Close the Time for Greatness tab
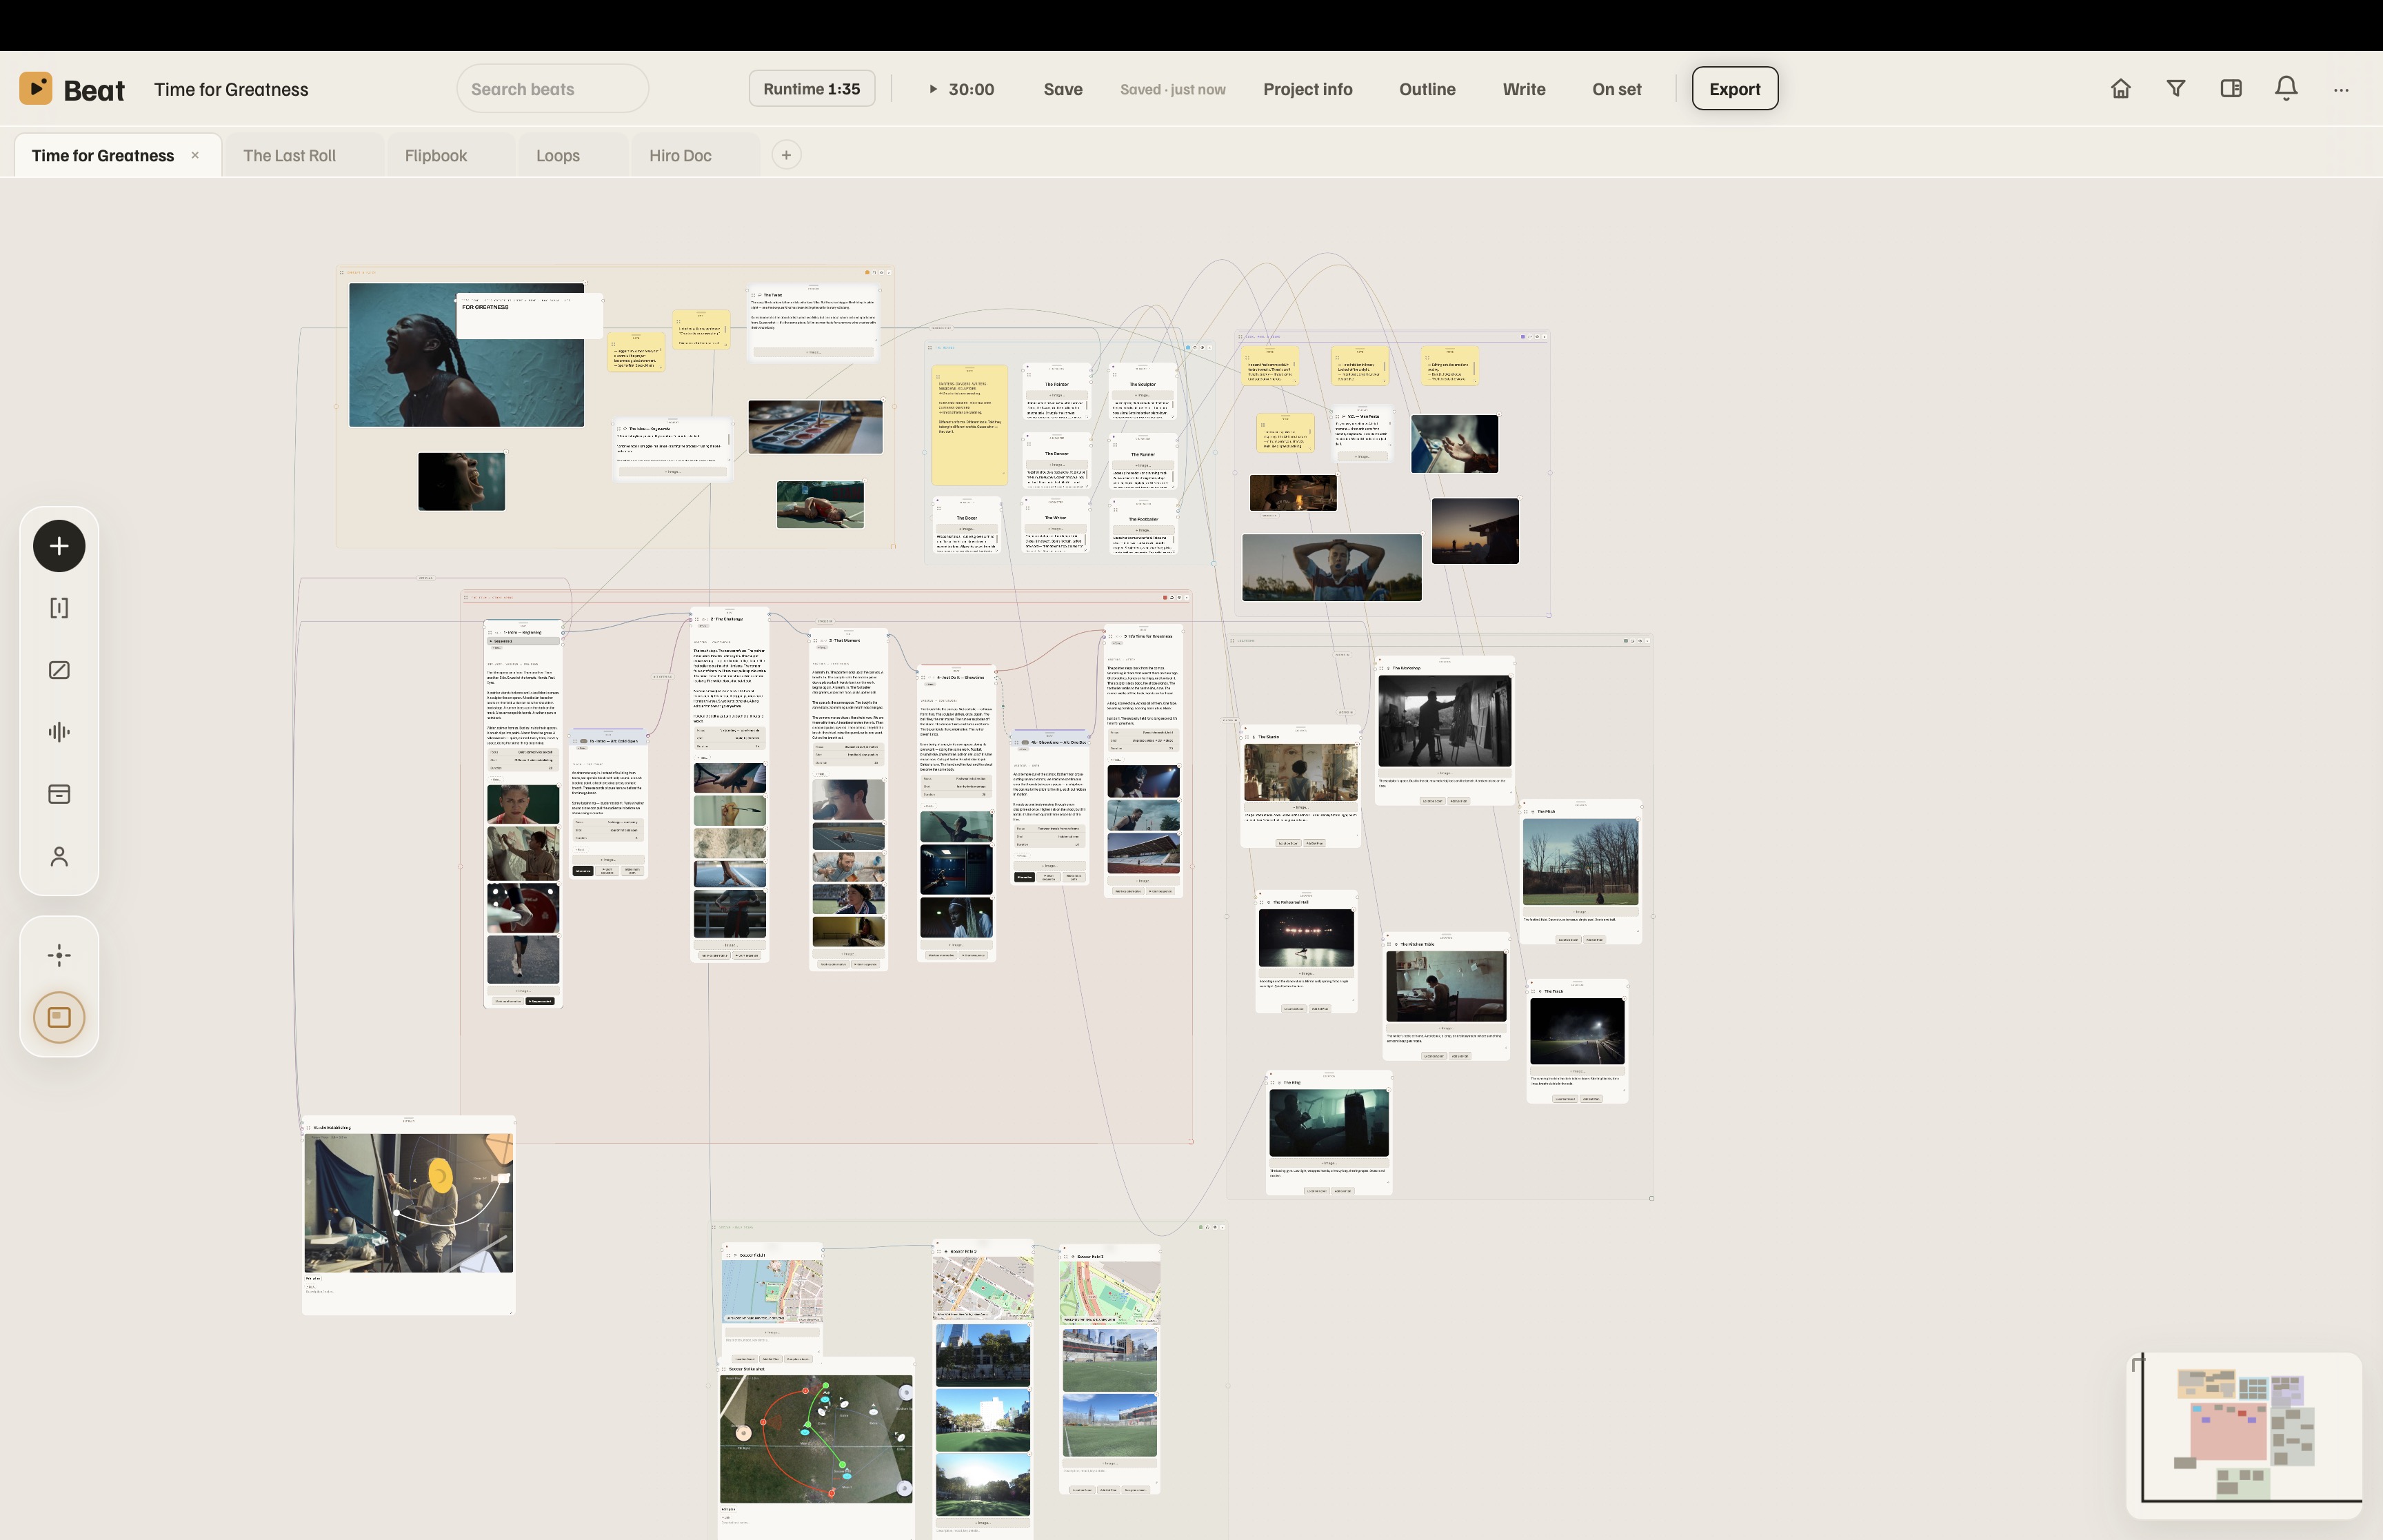2383x1540 pixels. click(195, 155)
